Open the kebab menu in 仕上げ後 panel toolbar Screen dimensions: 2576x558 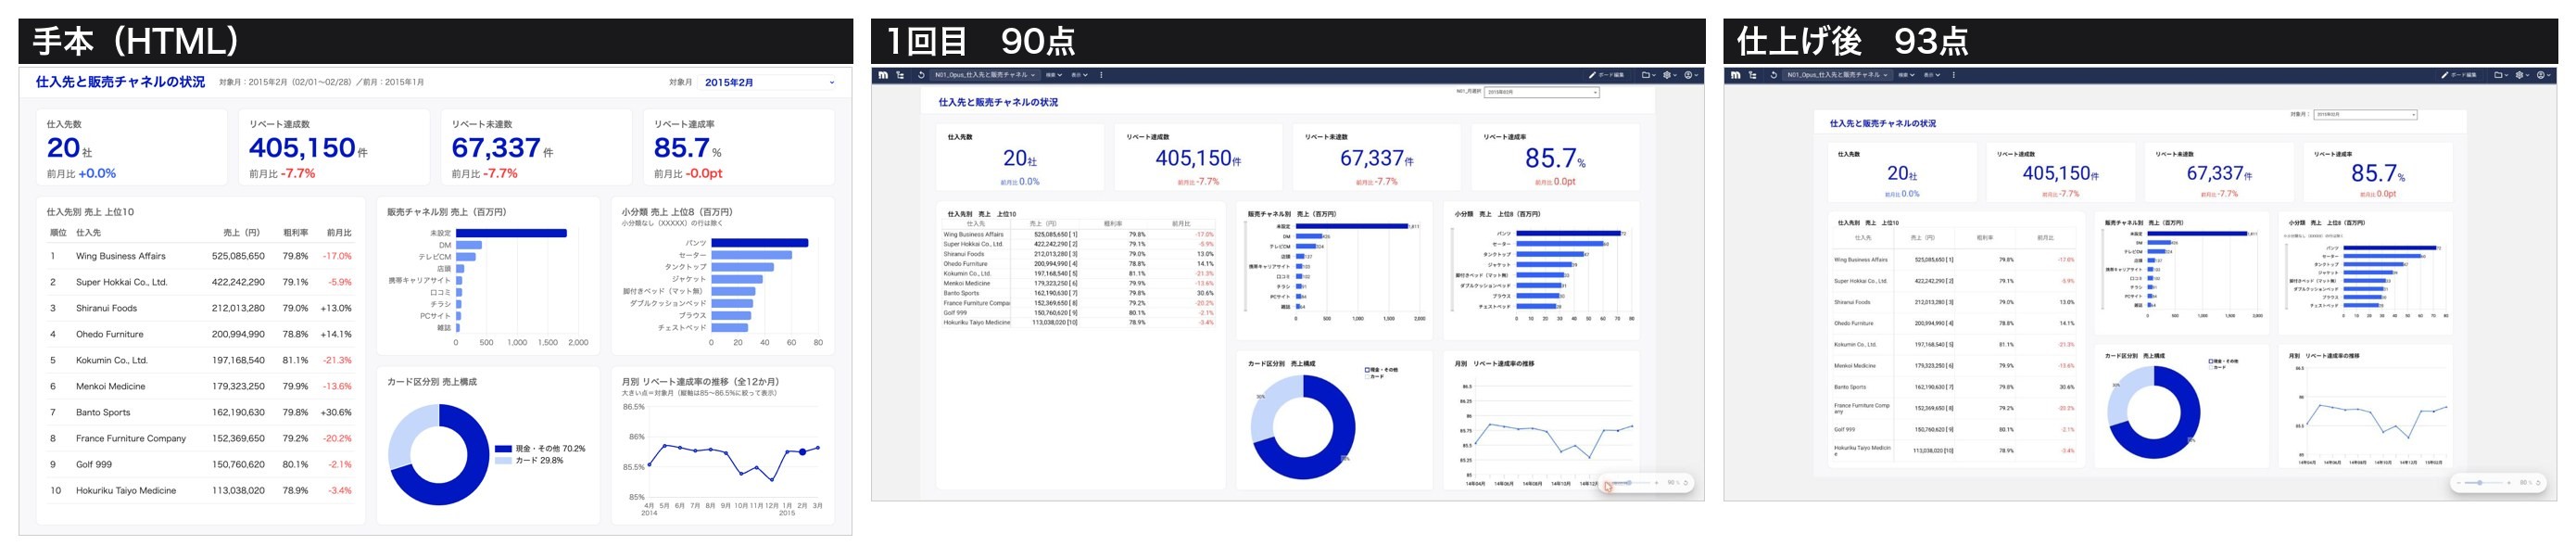1953,75
